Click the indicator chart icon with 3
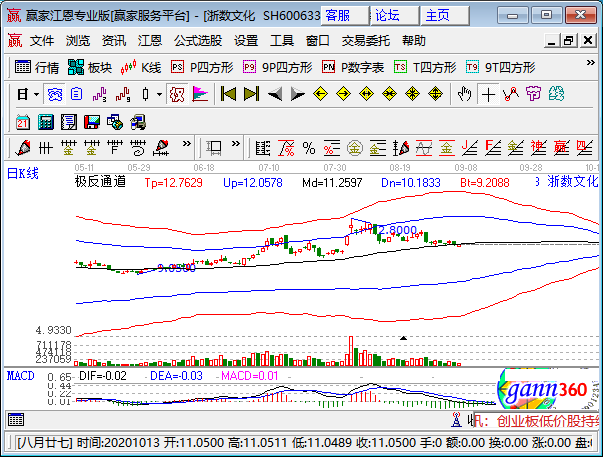The width and height of the screenshot is (603, 457). (x=100, y=94)
